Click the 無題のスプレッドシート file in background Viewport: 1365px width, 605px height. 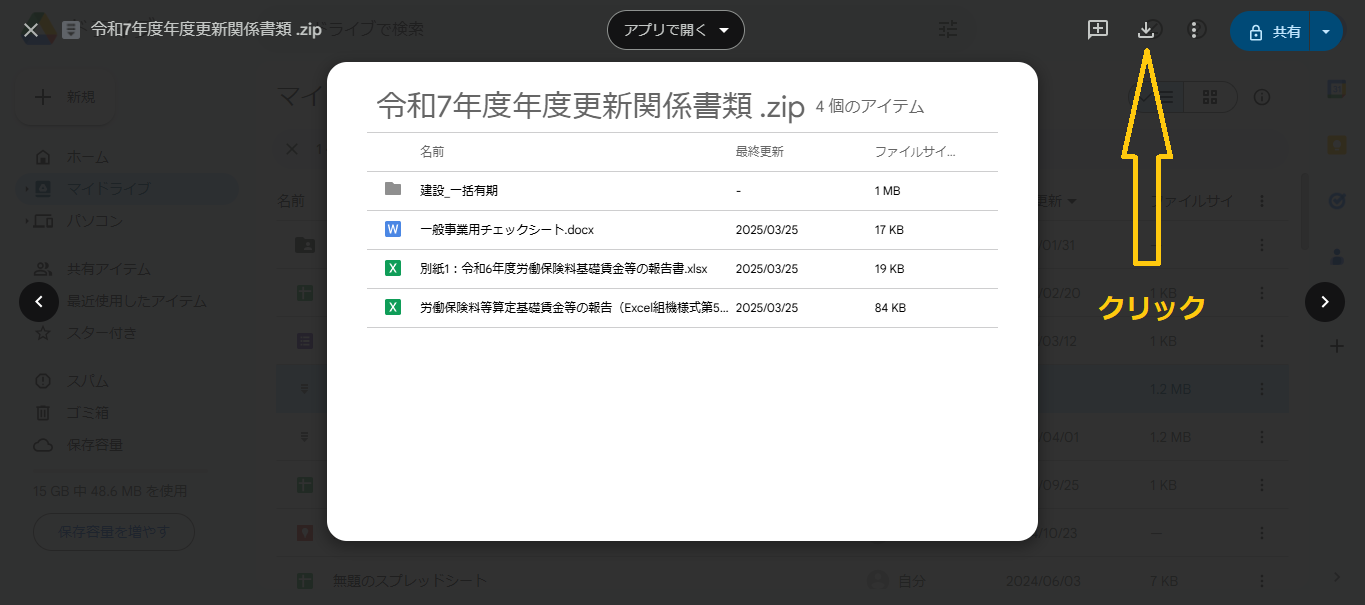click(410, 581)
